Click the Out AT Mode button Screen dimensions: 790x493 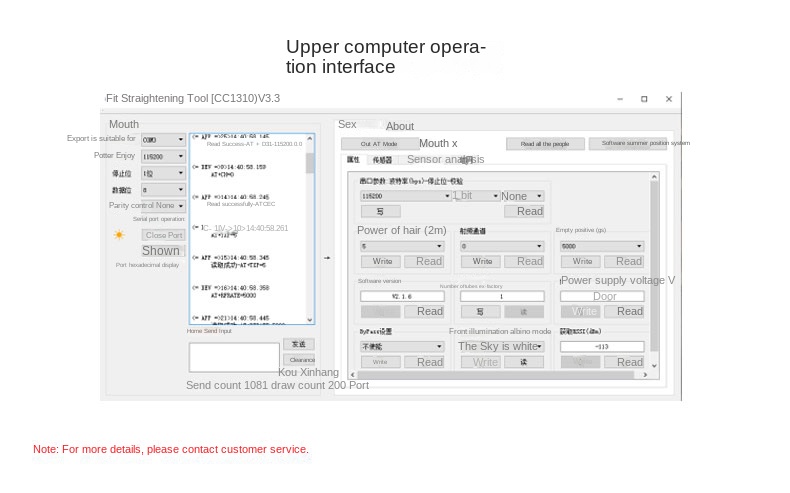click(x=378, y=144)
